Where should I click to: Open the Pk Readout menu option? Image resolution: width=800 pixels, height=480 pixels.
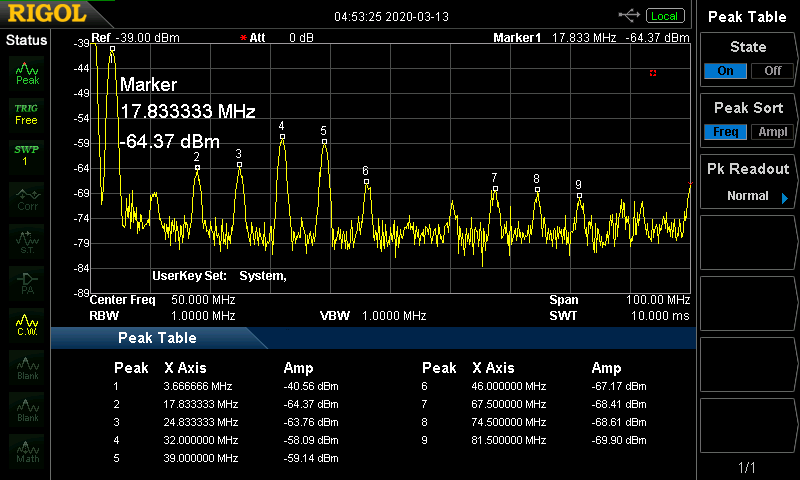(747, 182)
